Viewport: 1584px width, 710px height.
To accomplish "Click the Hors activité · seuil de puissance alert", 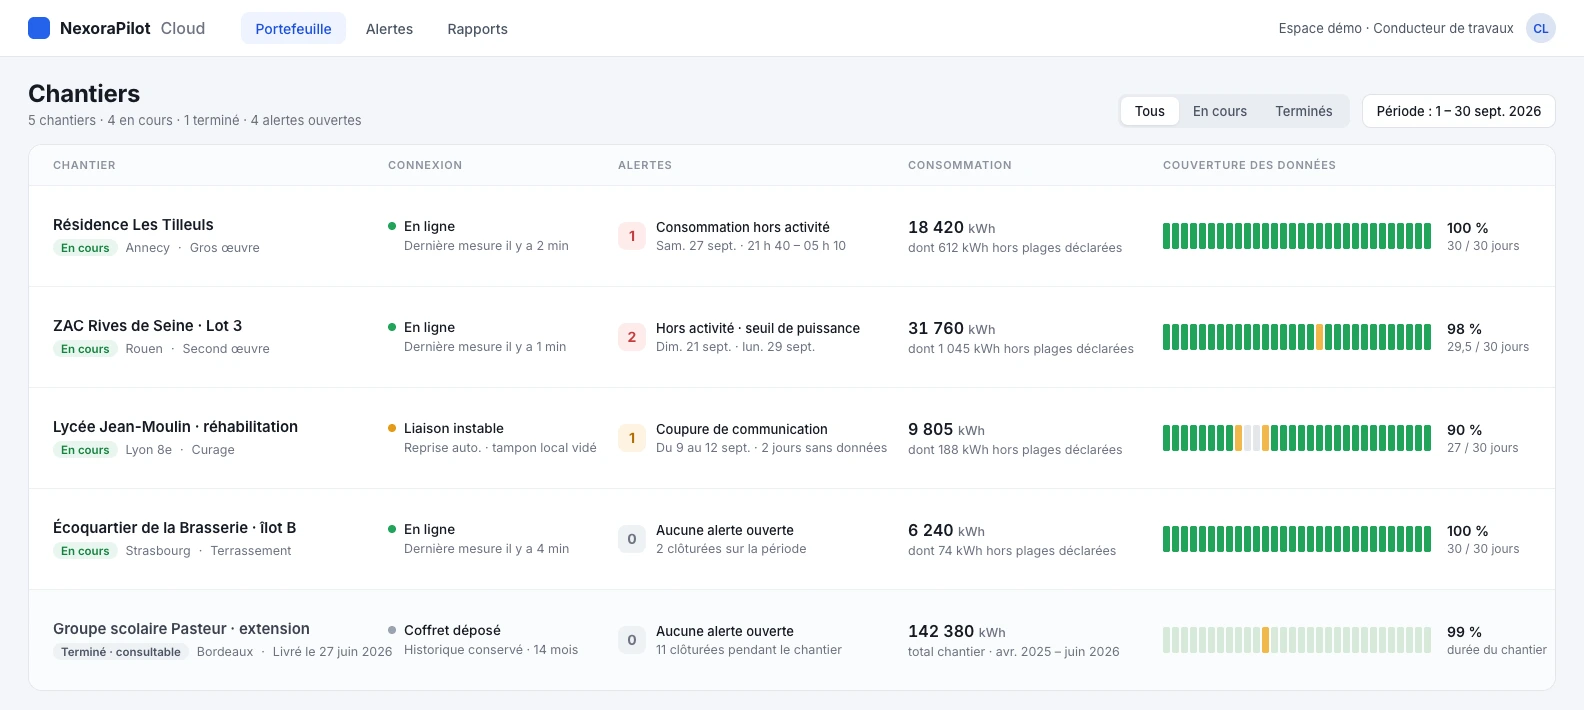I will pos(758,328).
